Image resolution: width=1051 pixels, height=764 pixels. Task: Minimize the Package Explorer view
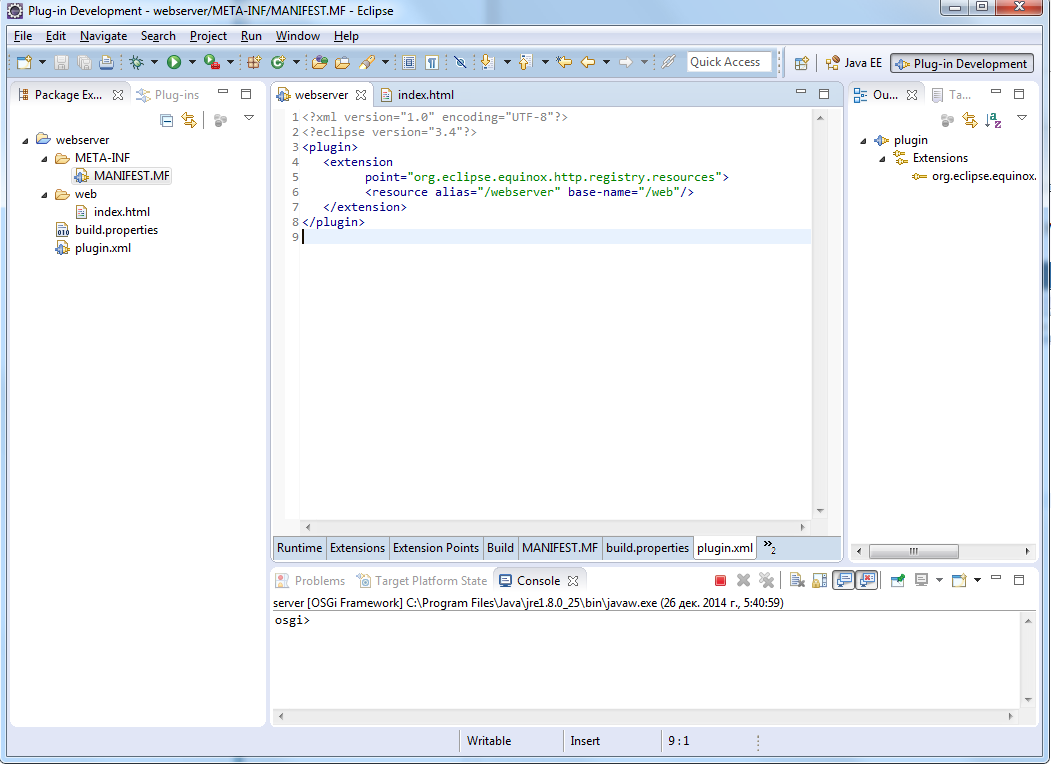pos(223,92)
